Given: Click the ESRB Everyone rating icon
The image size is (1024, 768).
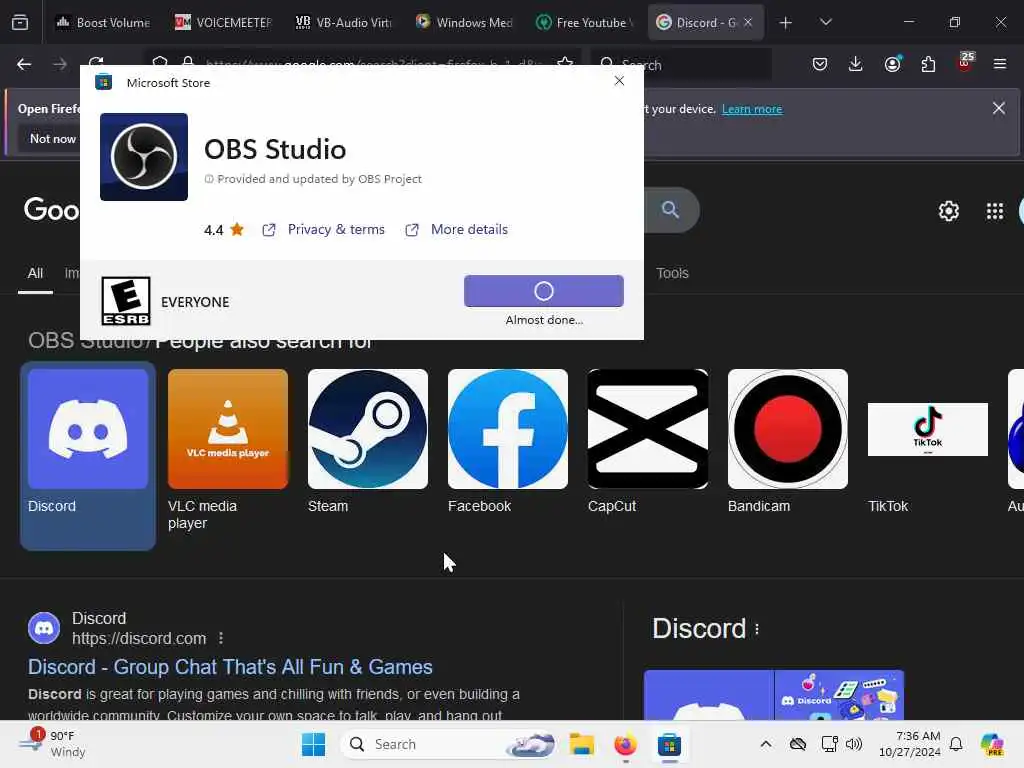Looking at the screenshot, I should 126,301.
